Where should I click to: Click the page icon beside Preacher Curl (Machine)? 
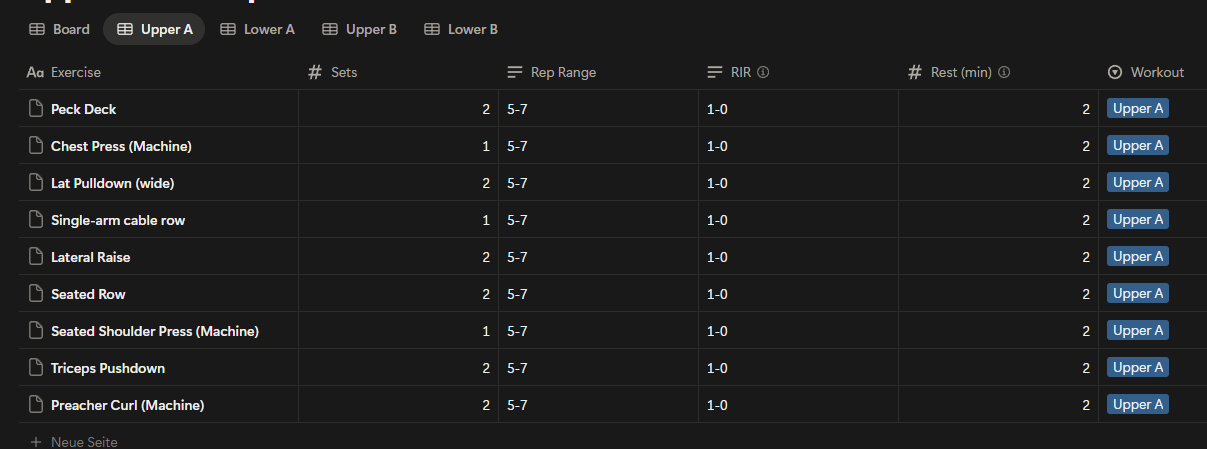[x=36, y=405]
